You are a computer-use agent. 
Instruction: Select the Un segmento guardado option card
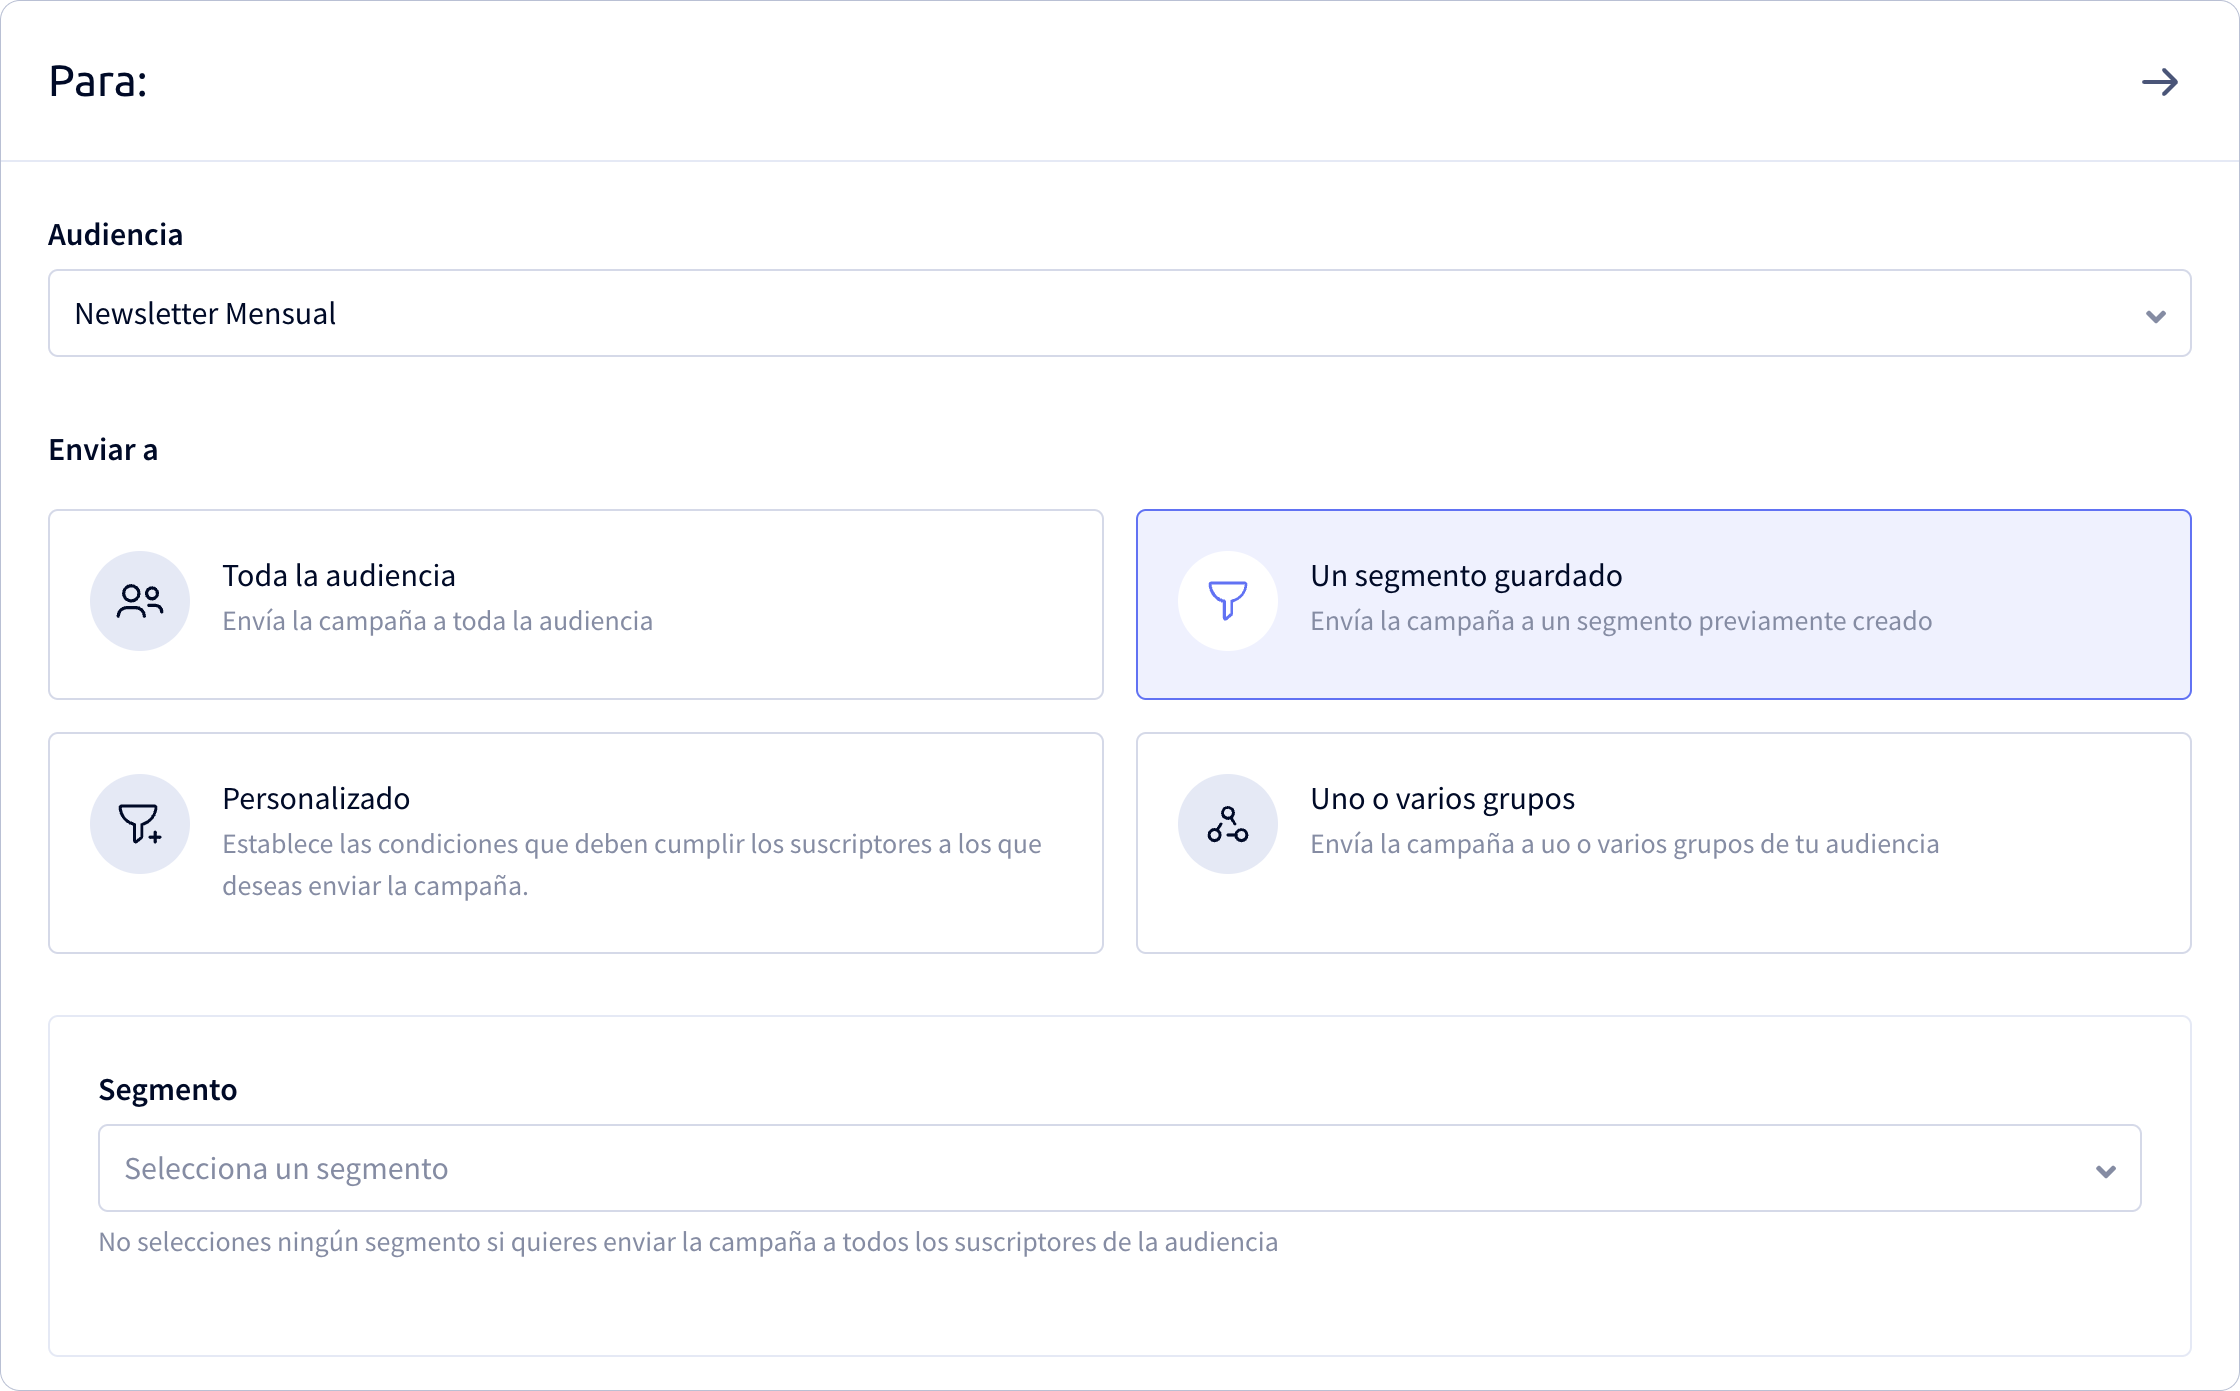(1664, 604)
